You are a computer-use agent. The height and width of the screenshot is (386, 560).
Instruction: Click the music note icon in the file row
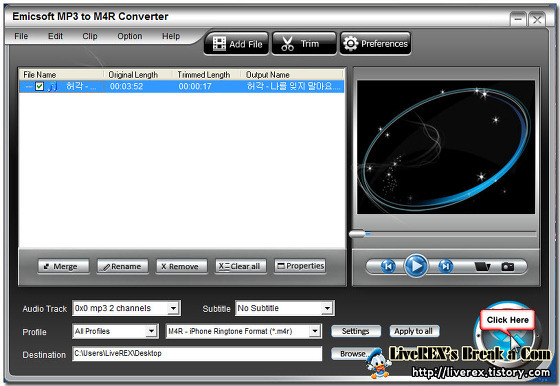click(x=52, y=86)
